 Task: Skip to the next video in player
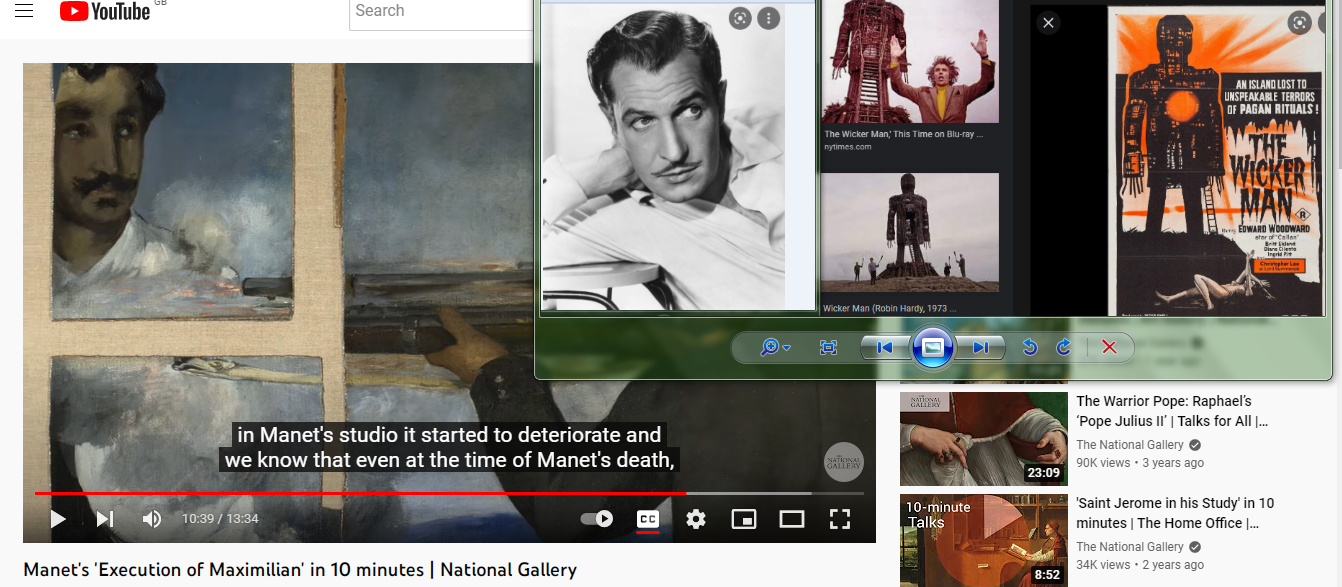(105, 519)
